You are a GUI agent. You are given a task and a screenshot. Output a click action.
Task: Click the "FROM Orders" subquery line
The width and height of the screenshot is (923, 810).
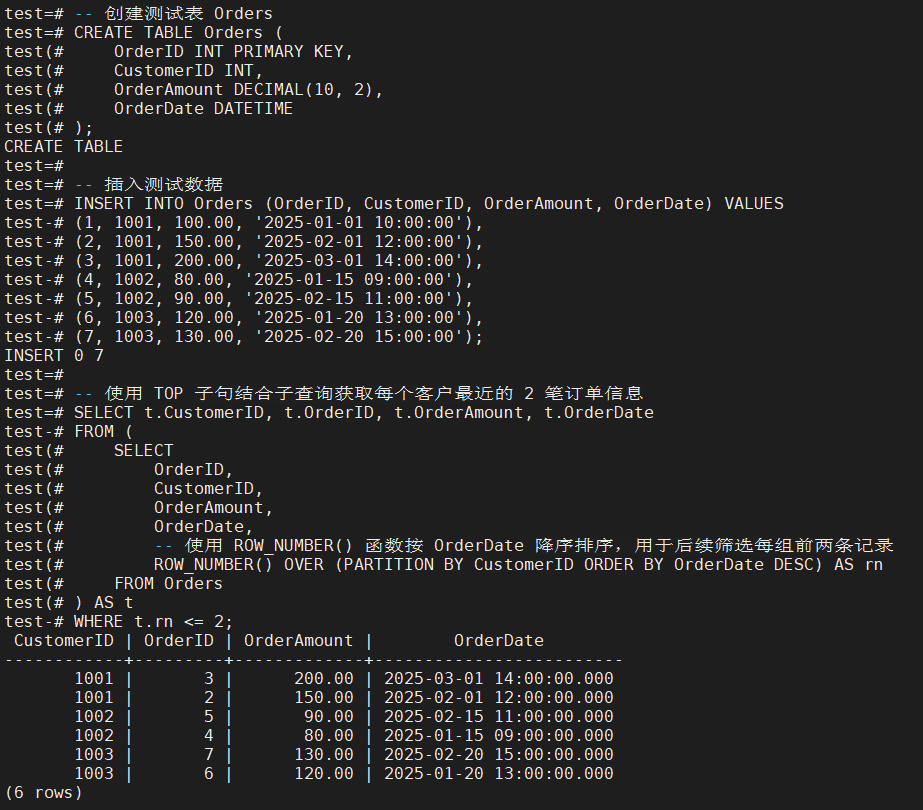coord(168,583)
